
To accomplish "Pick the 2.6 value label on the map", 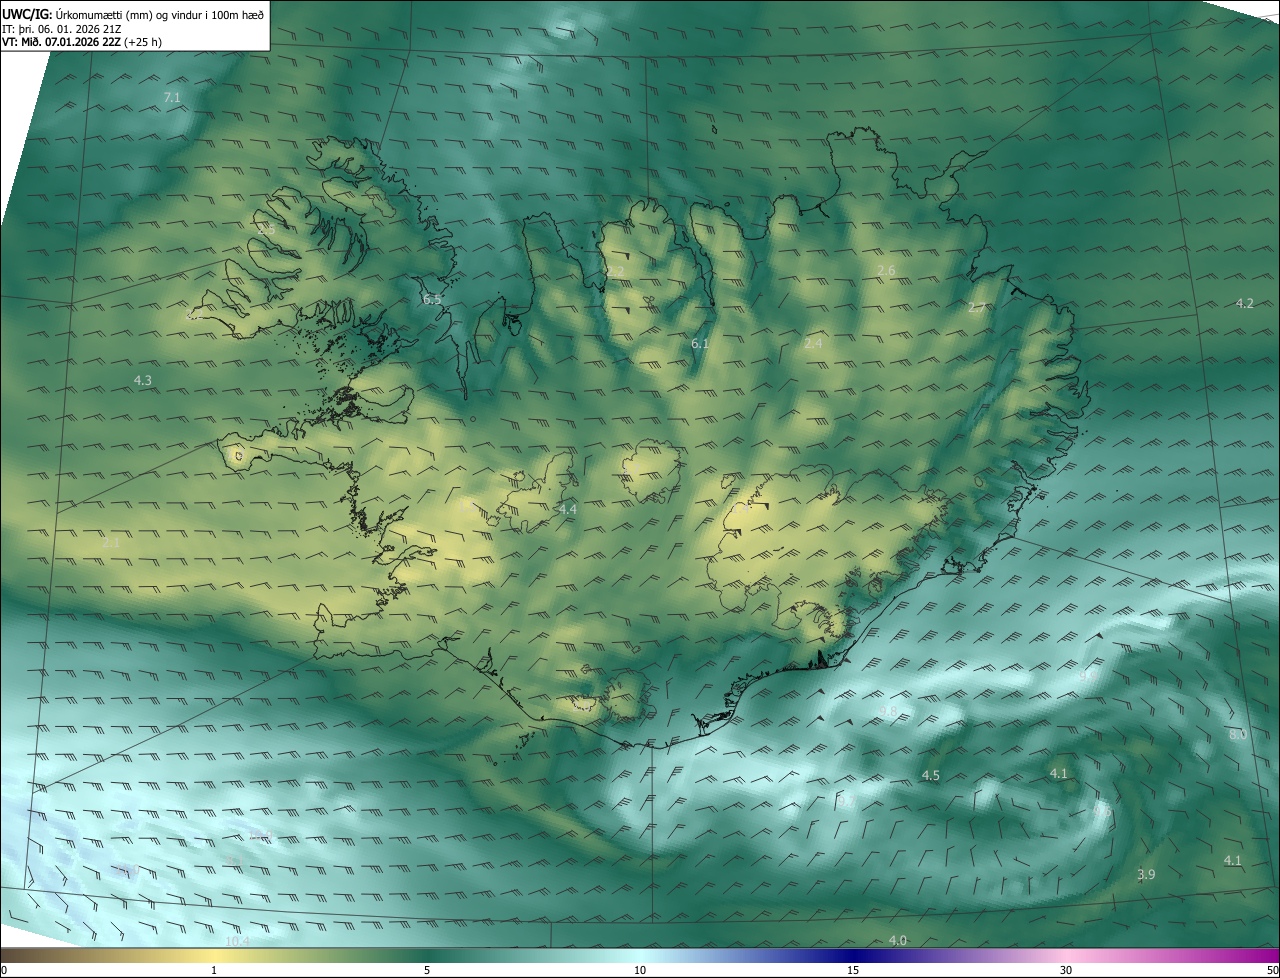I will point(886,271).
